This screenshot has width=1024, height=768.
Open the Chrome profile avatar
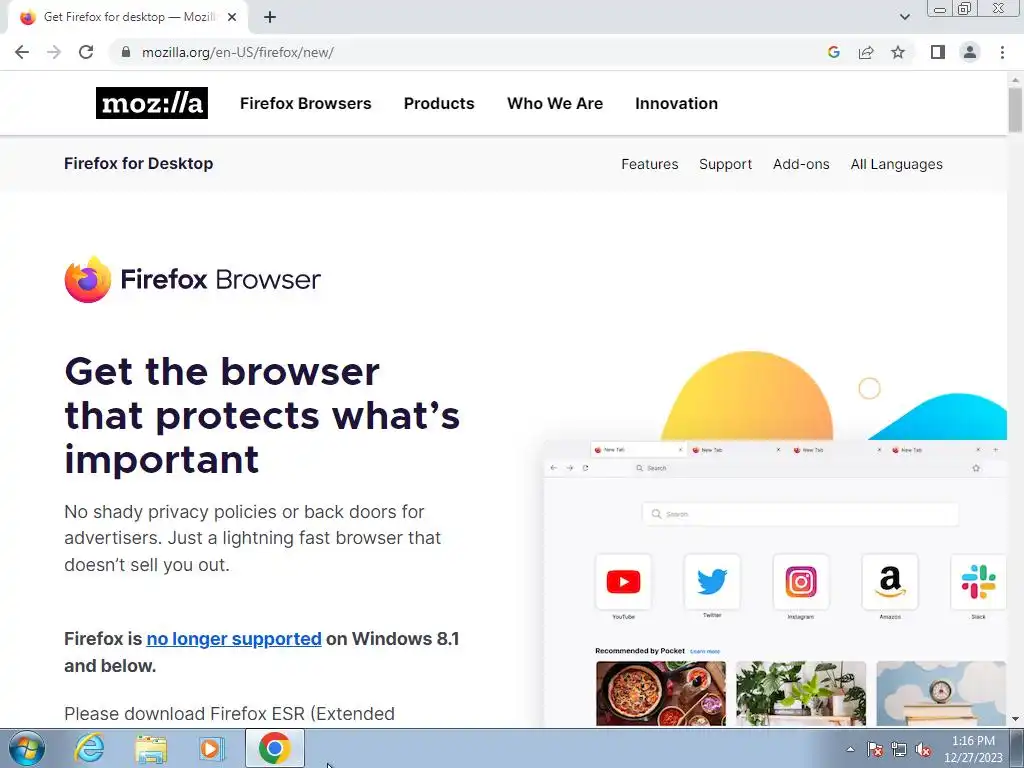(970, 52)
